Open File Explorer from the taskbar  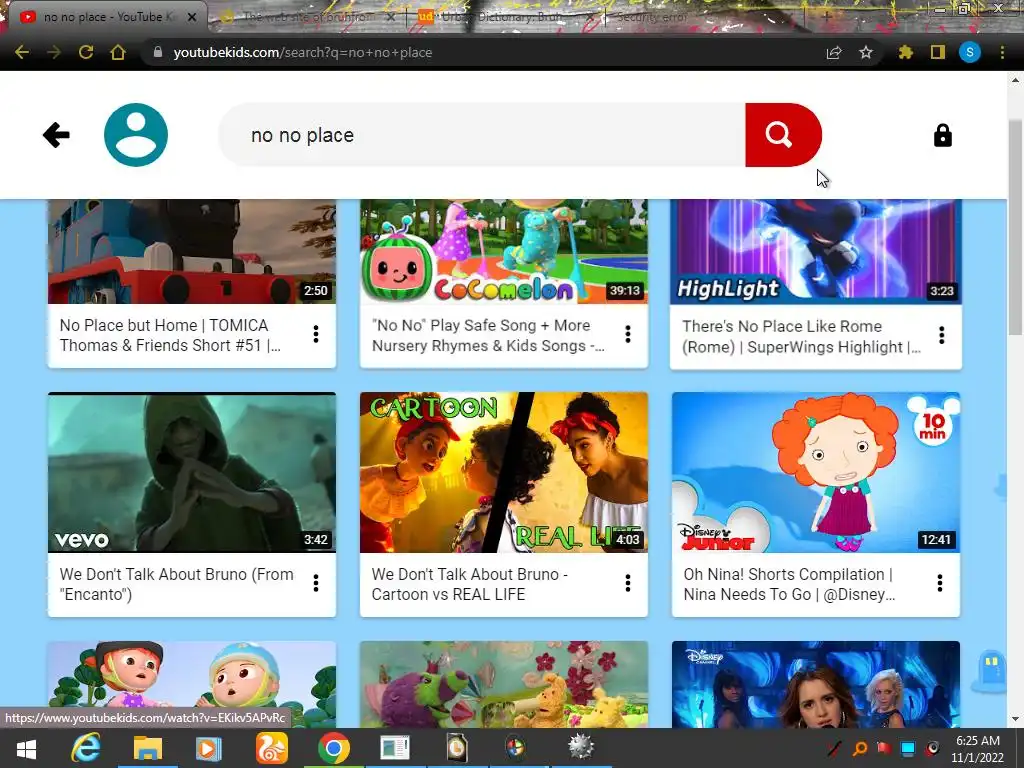click(148, 748)
